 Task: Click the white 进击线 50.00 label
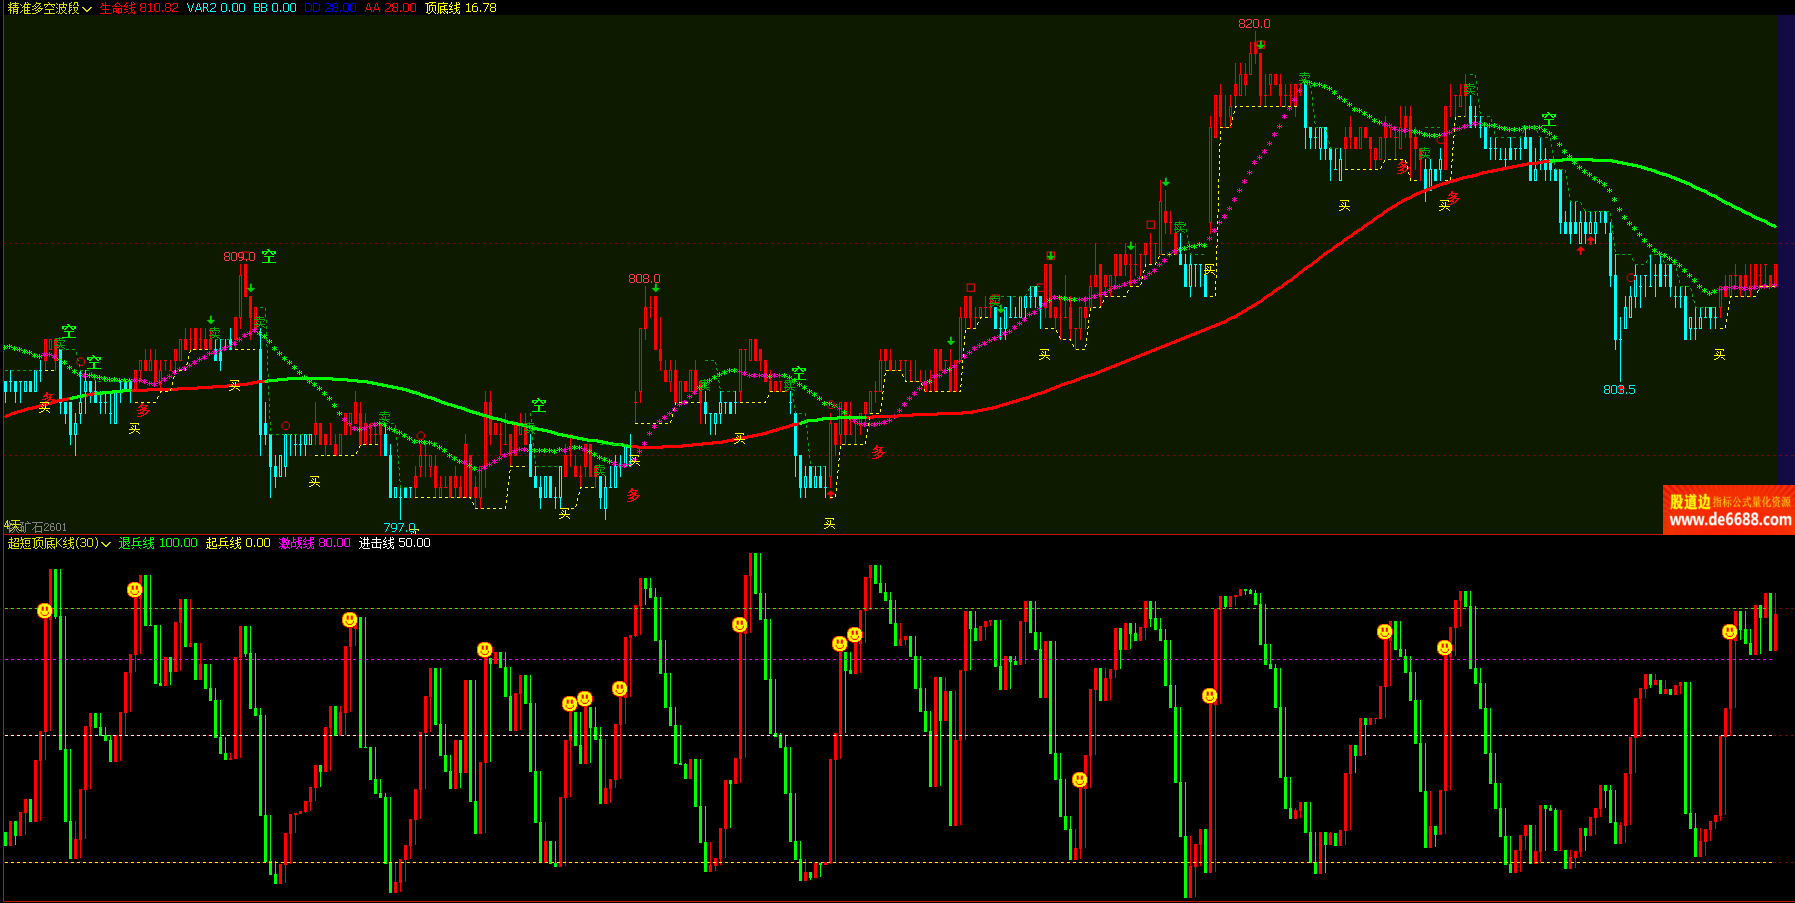click(394, 543)
